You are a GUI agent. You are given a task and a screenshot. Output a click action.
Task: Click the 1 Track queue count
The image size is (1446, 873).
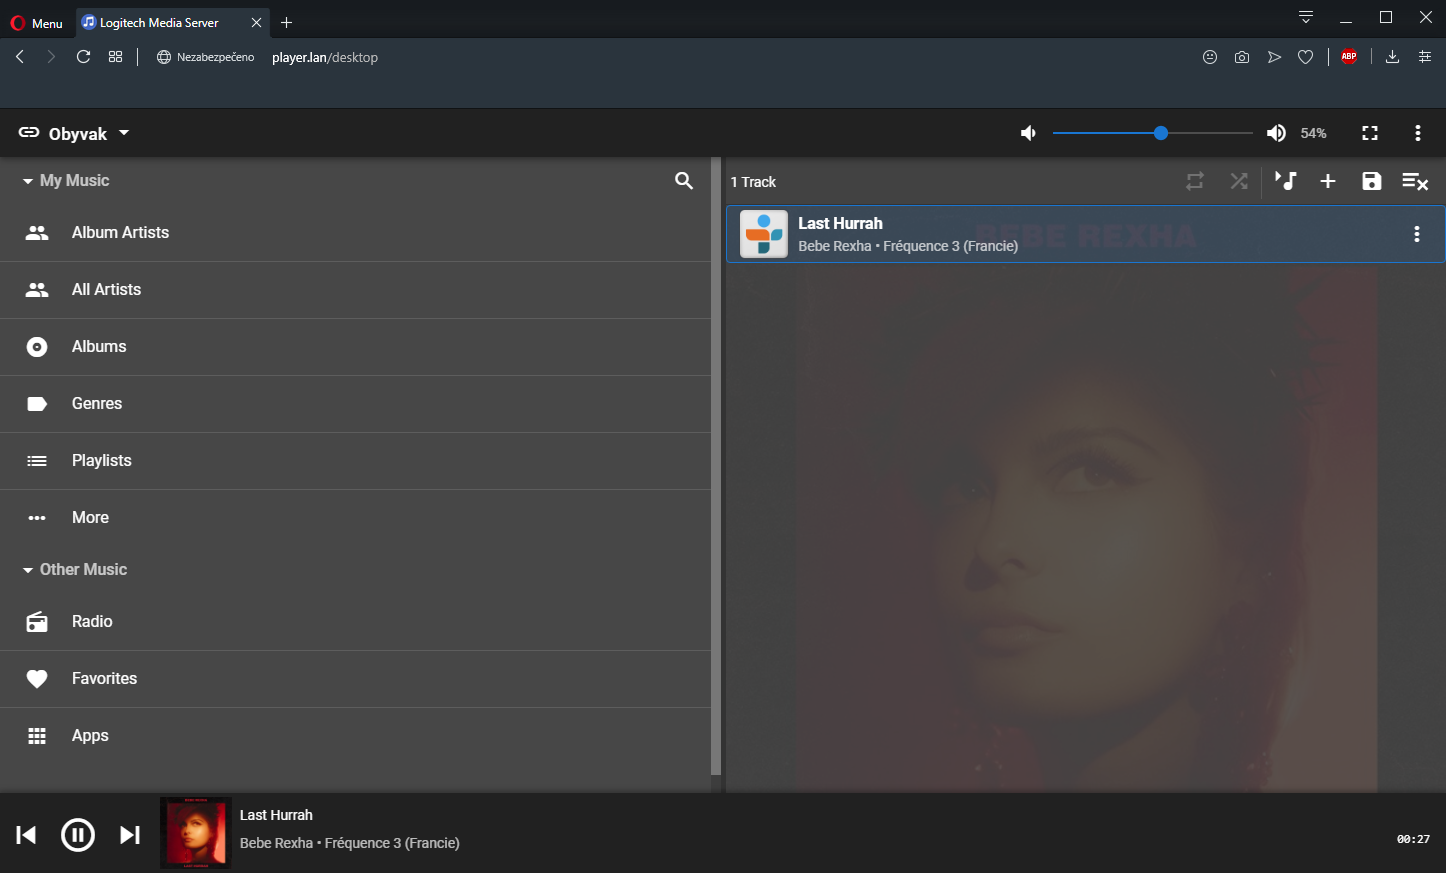(x=753, y=182)
